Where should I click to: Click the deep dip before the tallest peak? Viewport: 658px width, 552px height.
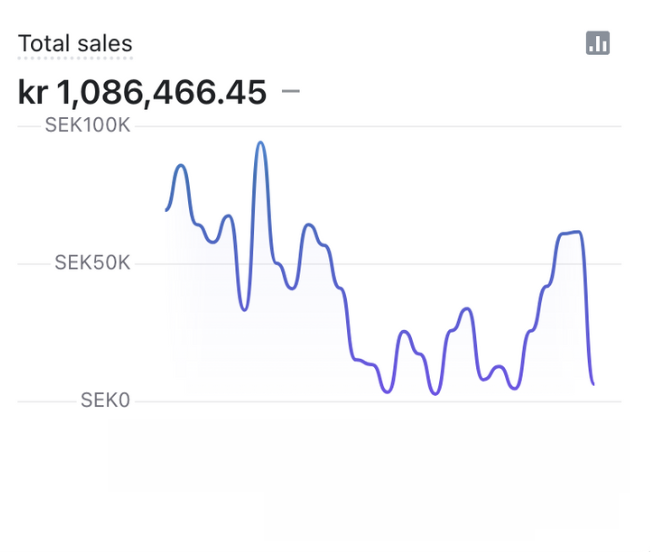(x=244, y=308)
